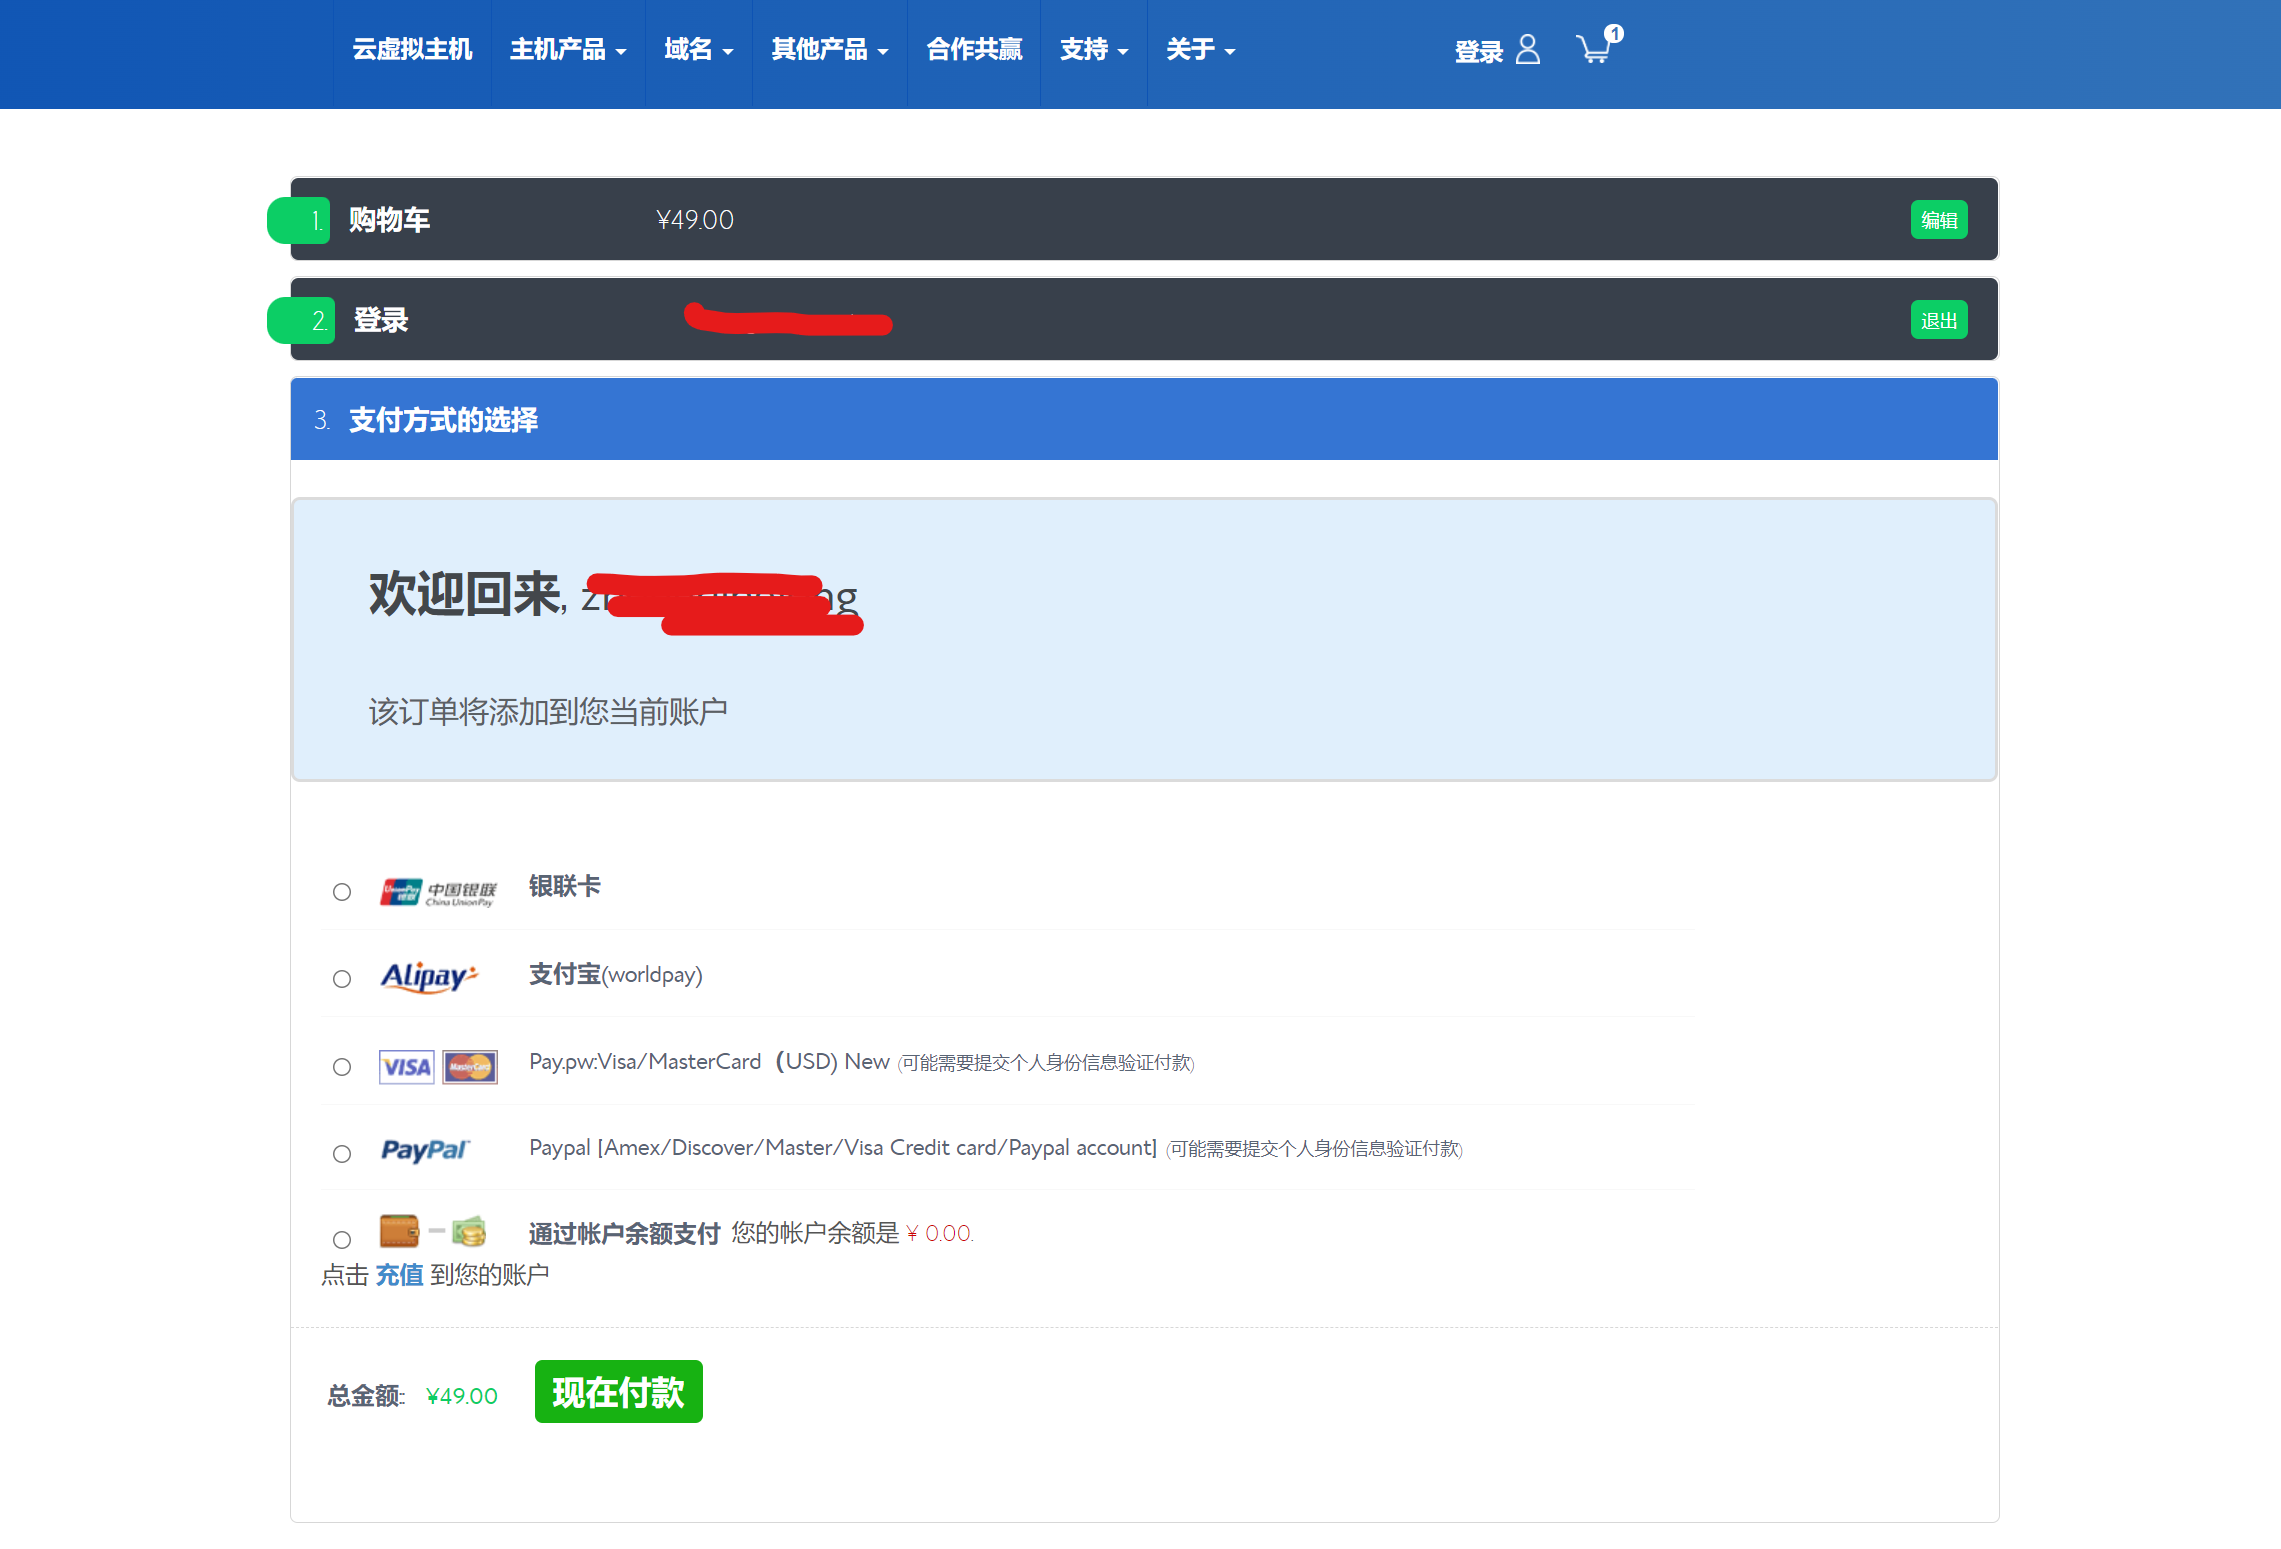Click the Alipay logo

pos(429,976)
